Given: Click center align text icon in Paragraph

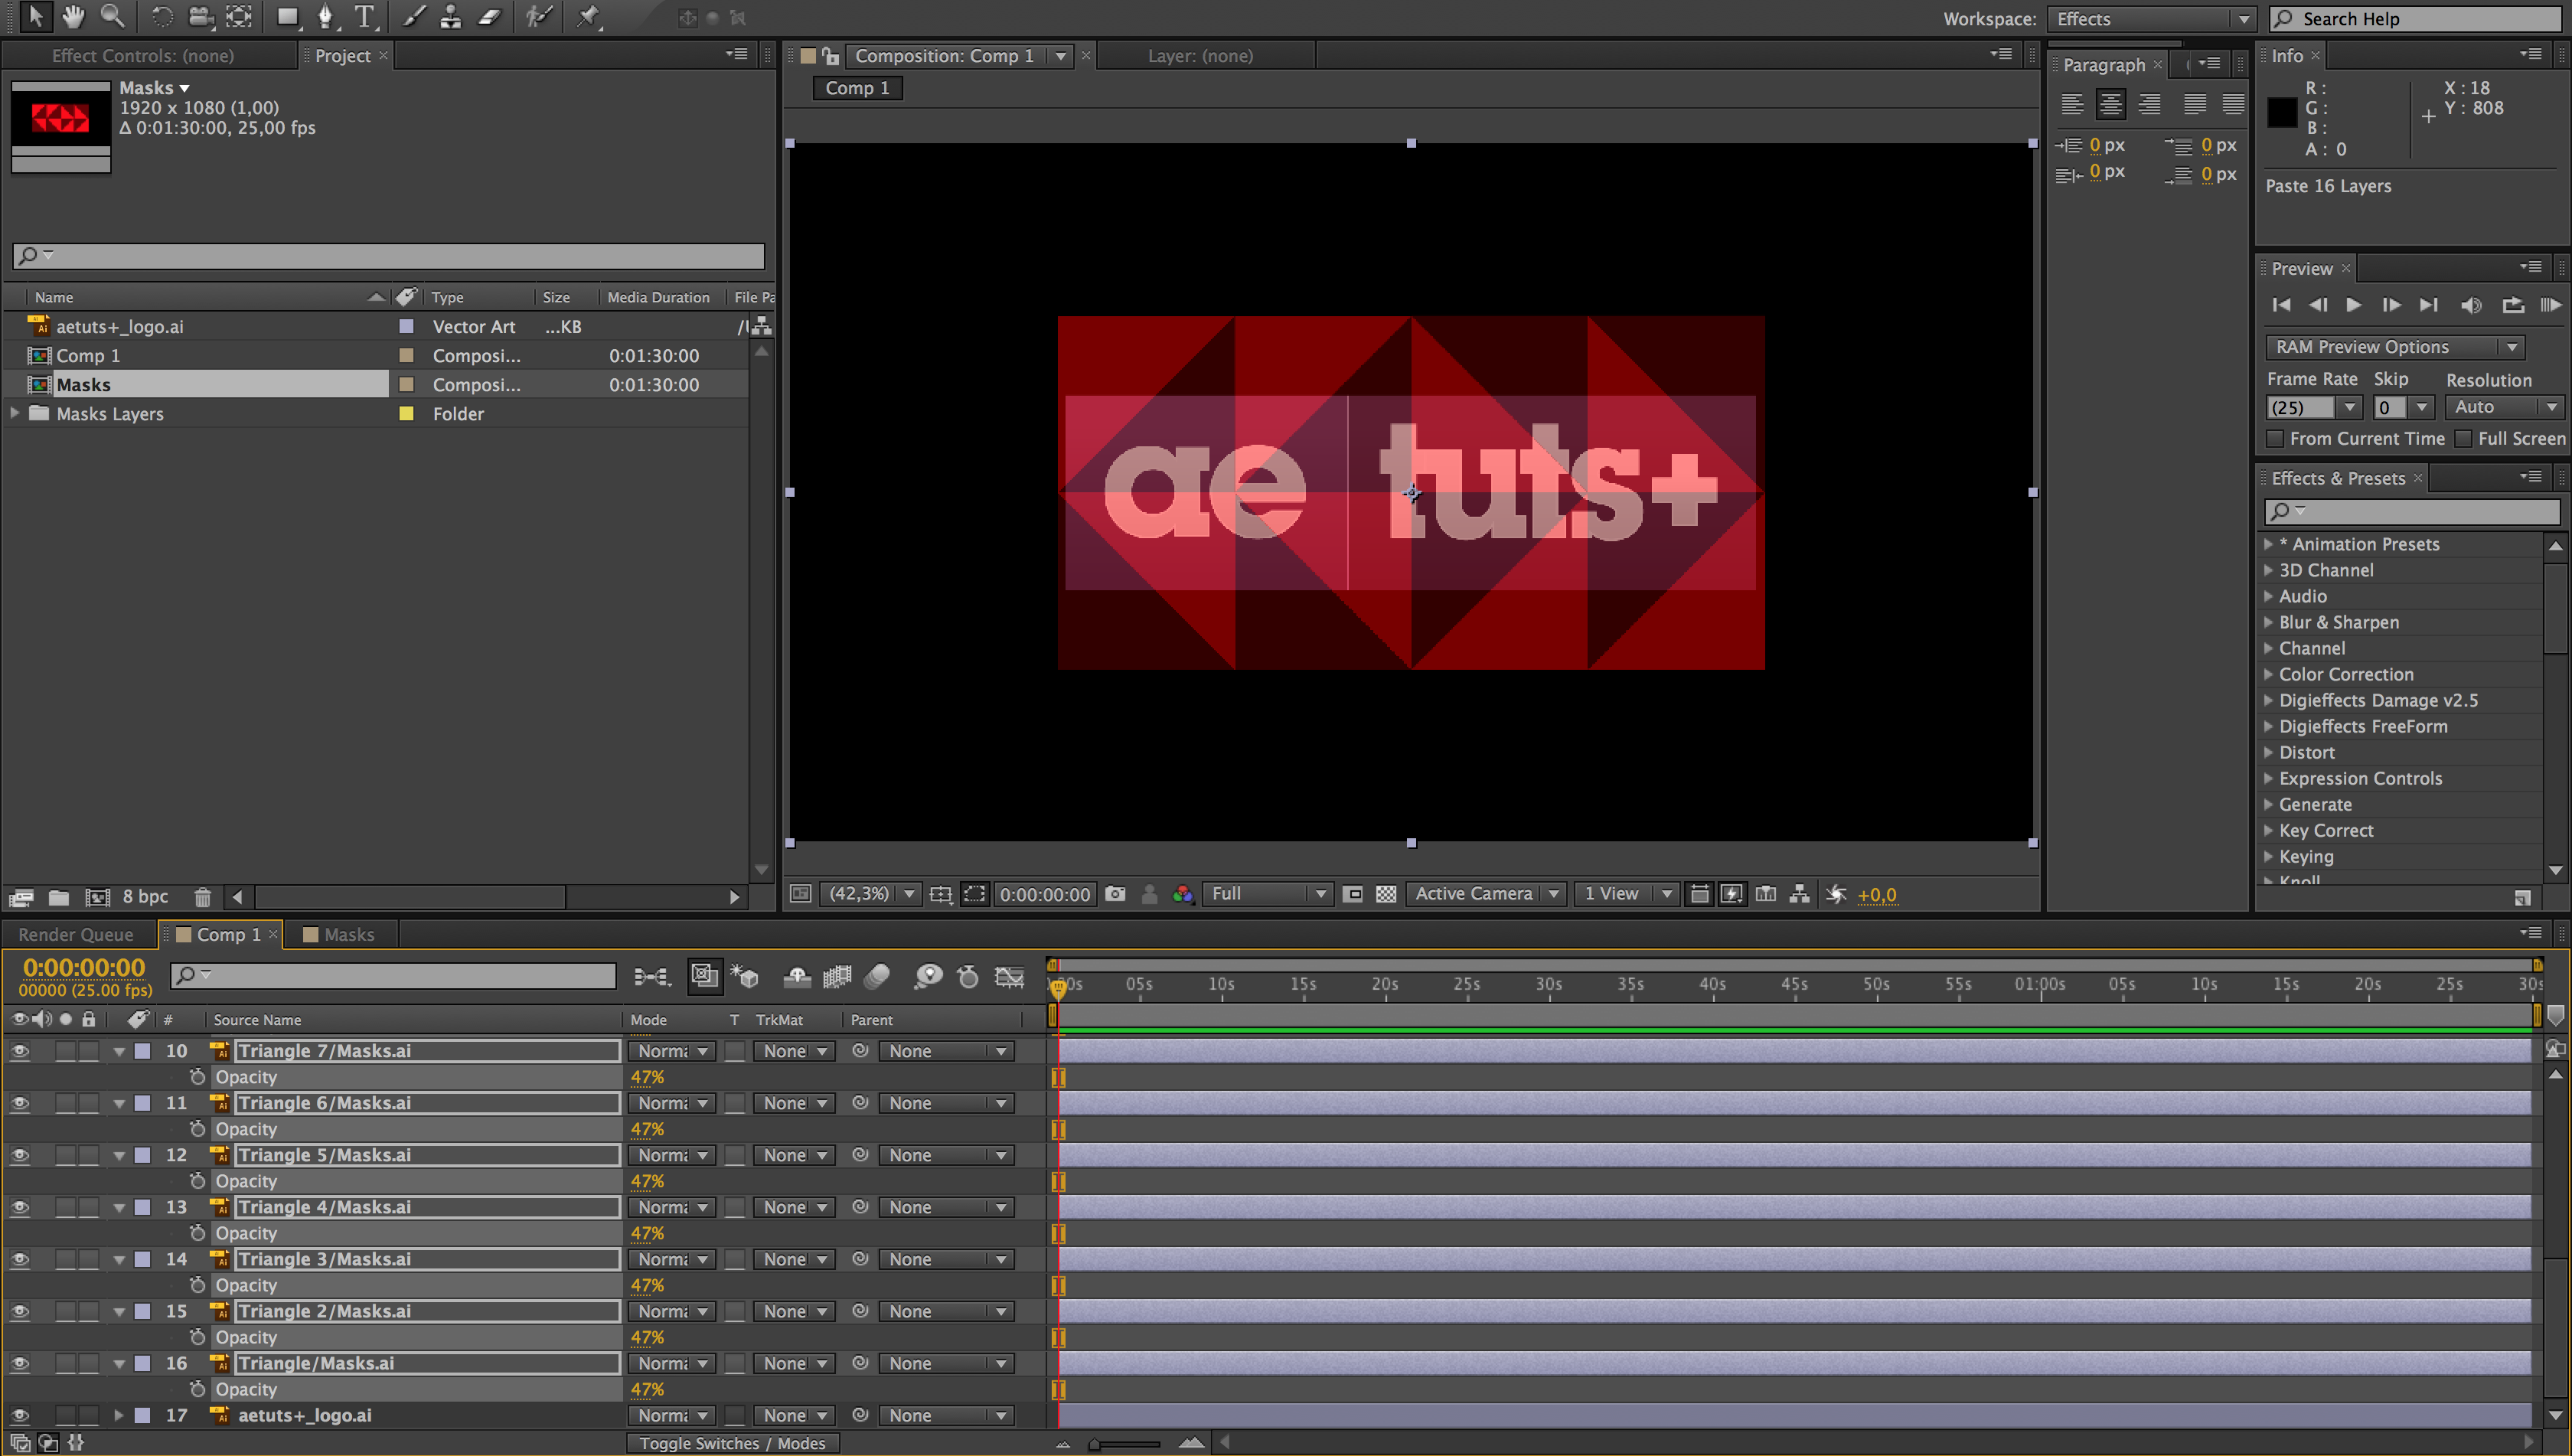Looking at the screenshot, I should 2111,104.
